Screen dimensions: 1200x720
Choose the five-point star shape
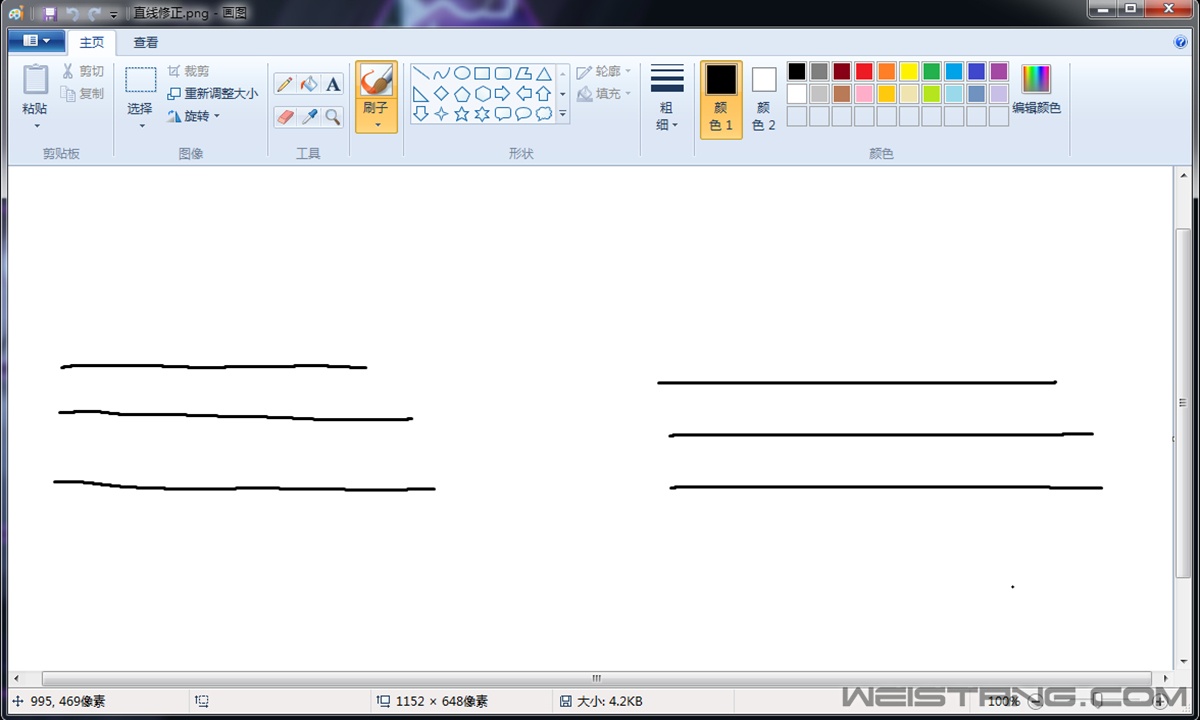coord(462,114)
